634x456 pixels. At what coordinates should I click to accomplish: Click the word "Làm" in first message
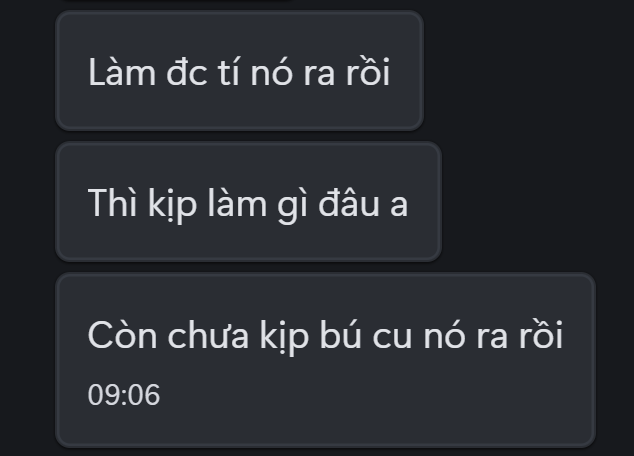122,72
